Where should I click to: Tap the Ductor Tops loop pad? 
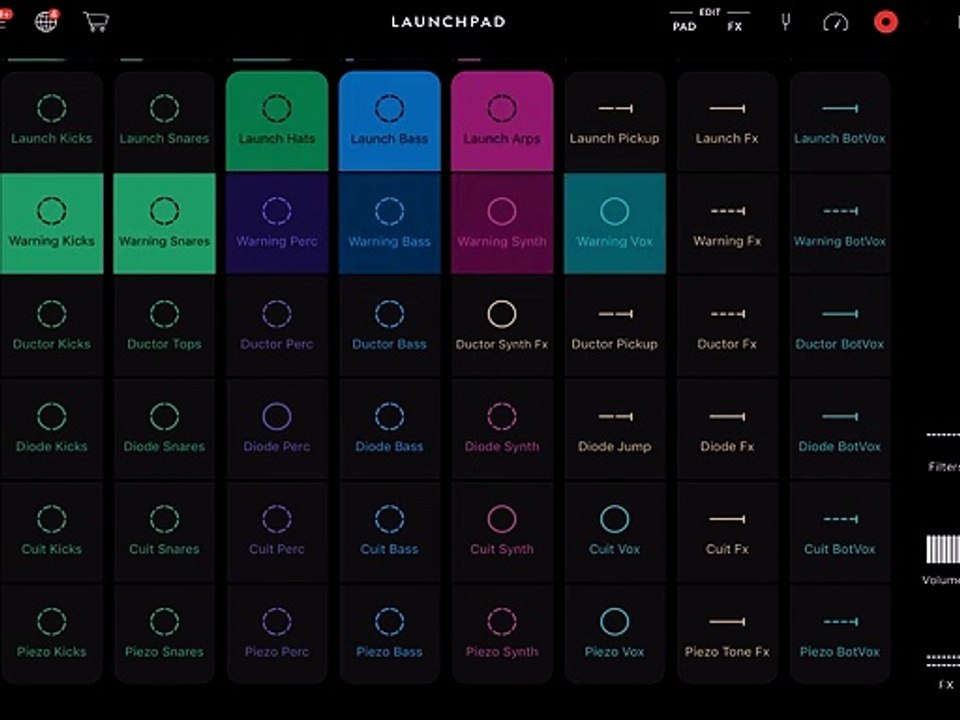pyautogui.click(x=164, y=326)
